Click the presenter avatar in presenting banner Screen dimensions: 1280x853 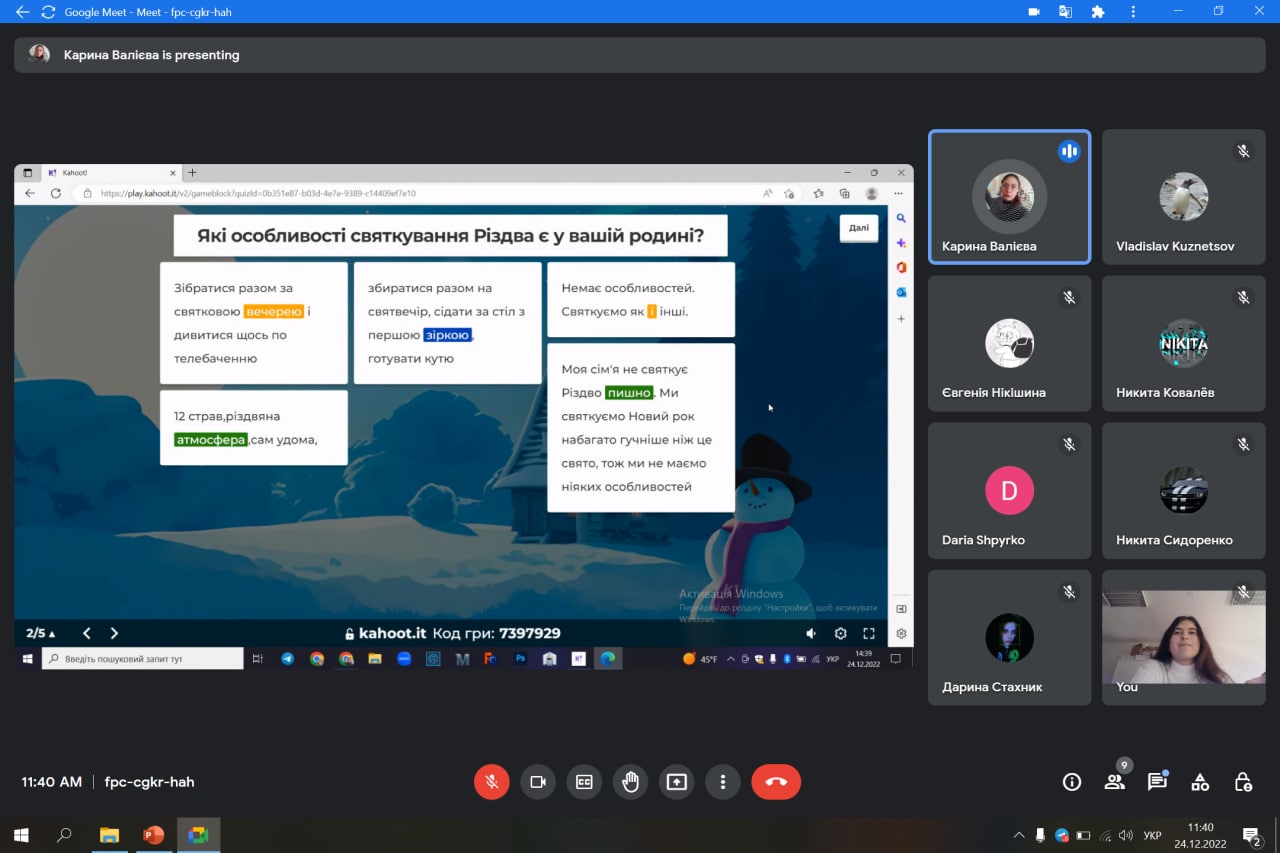coord(40,54)
